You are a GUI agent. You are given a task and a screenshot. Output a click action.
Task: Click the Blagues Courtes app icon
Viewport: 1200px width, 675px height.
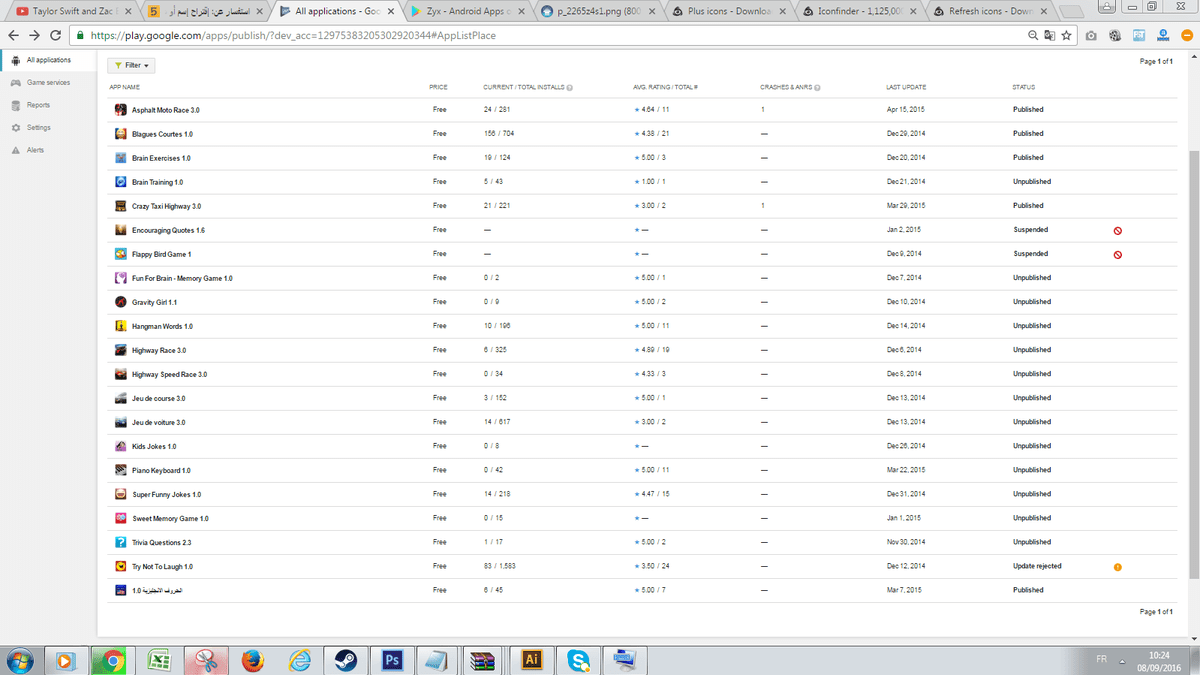120,134
